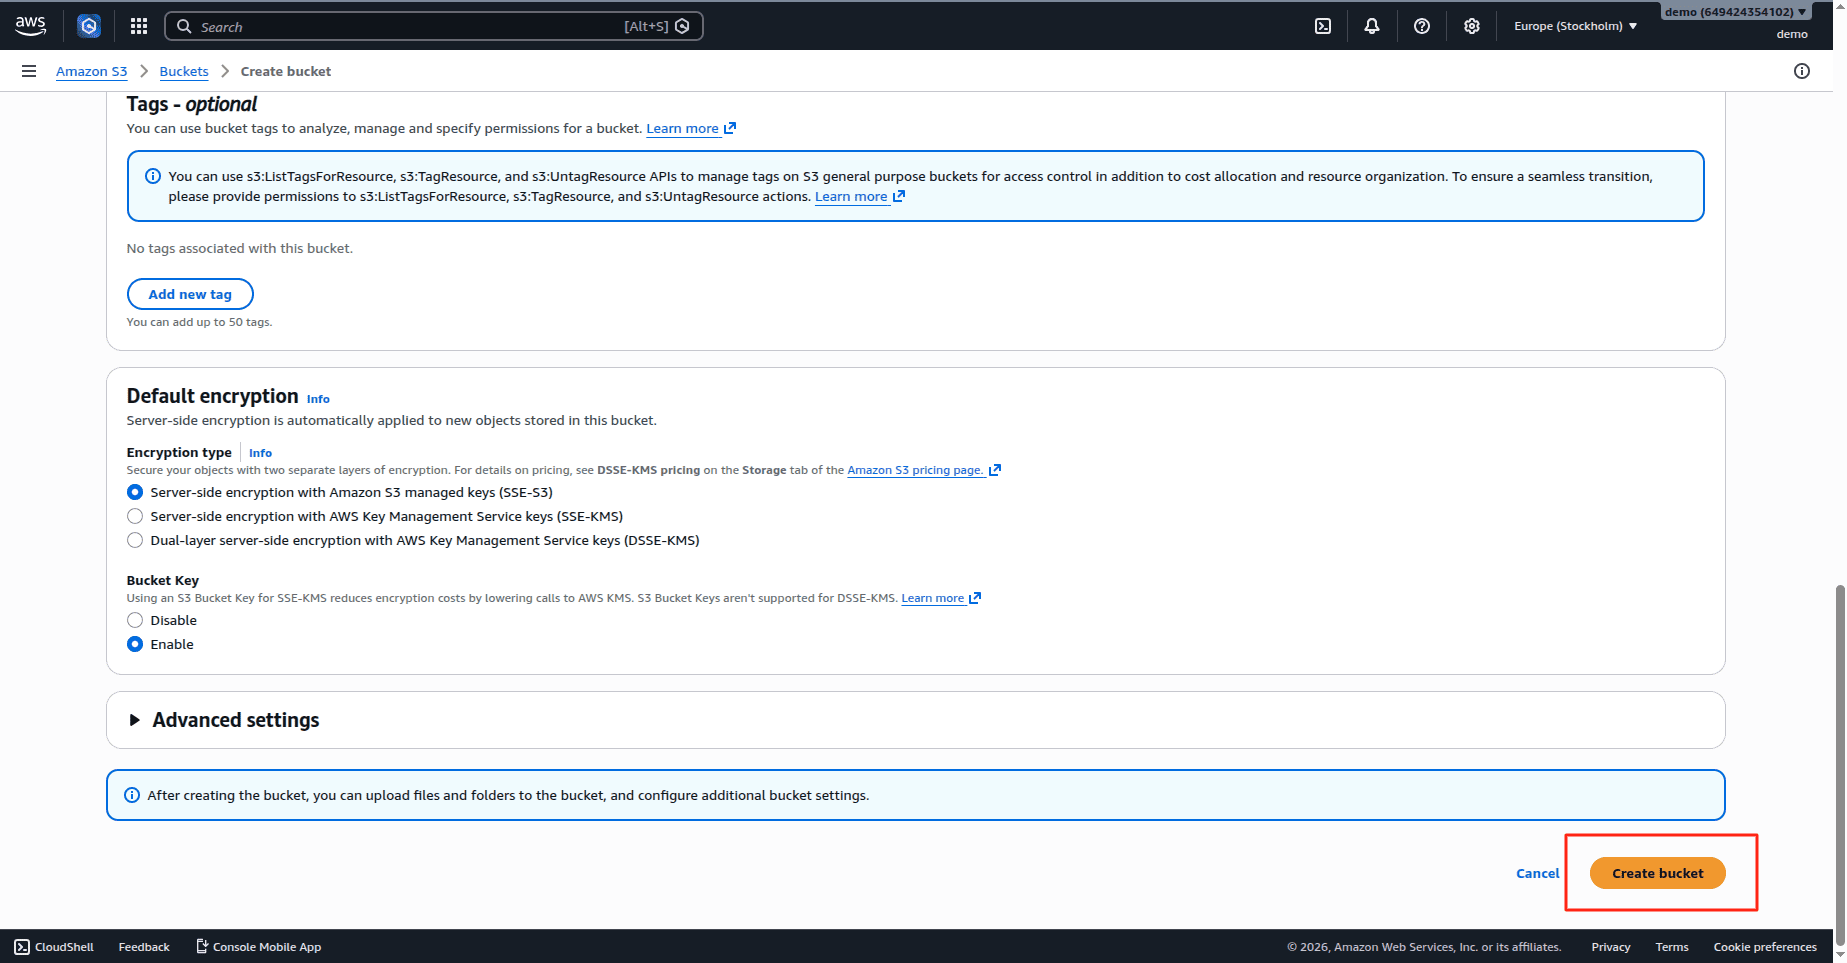Open Learn more link for Bucket Key
Viewport: 1847px width, 963px height.
pyautogui.click(x=941, y=598)
